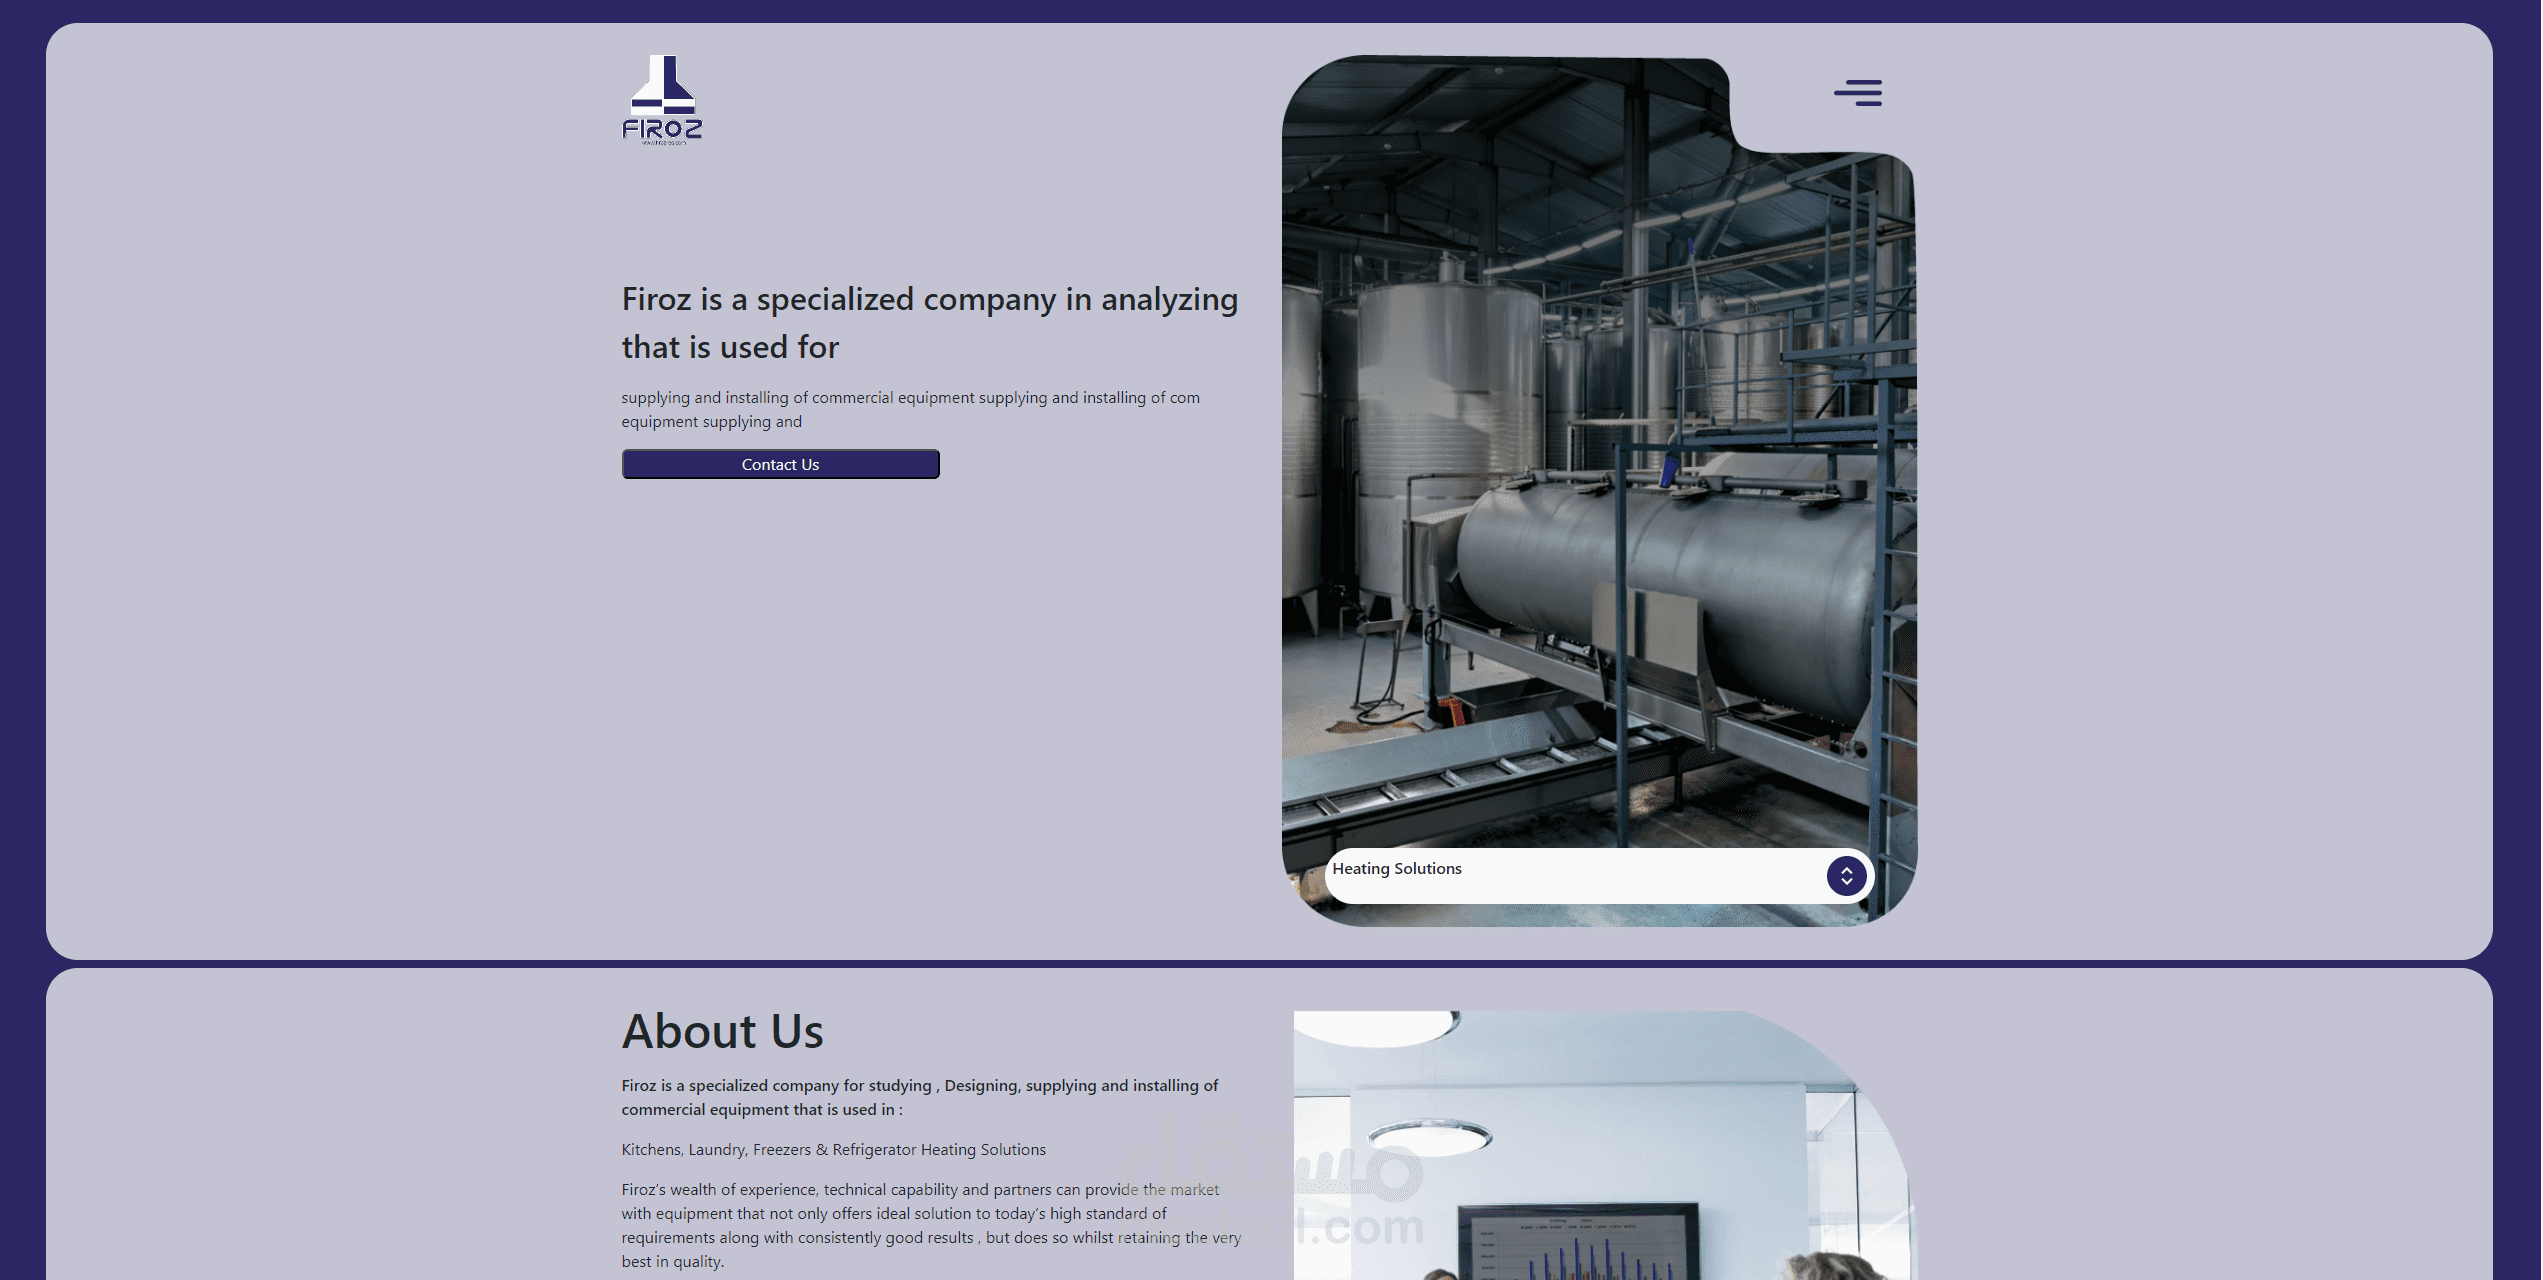The image size is (2543, 1280).
Task: Click the Firoz logo
Action: [662, 100]
